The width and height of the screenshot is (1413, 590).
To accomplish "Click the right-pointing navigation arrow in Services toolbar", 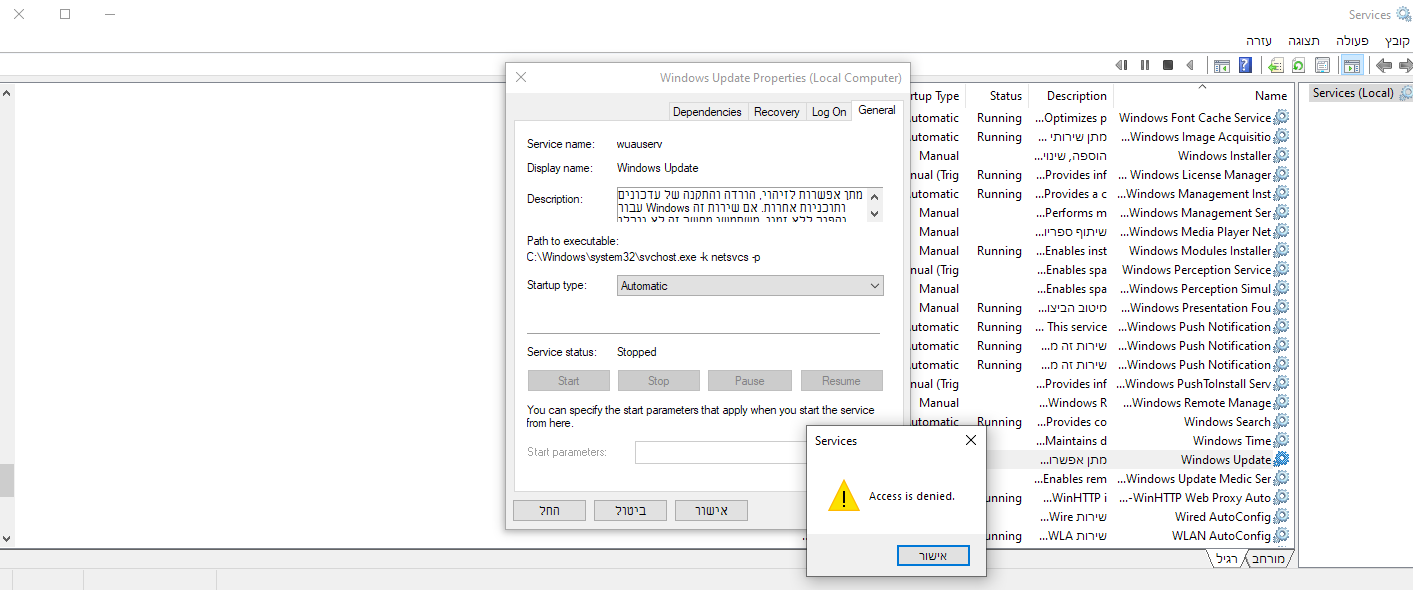I will click(1405, 65).
